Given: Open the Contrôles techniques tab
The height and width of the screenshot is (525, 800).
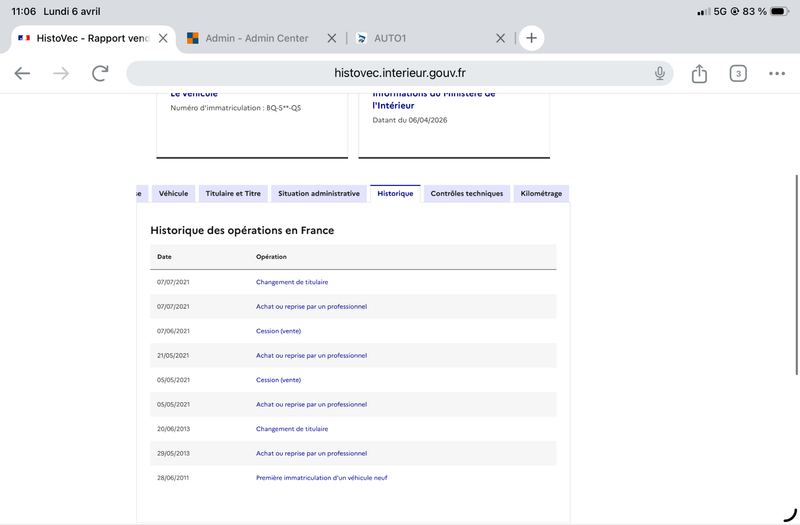Looking at the screenshot, I should tap(468, 193).
